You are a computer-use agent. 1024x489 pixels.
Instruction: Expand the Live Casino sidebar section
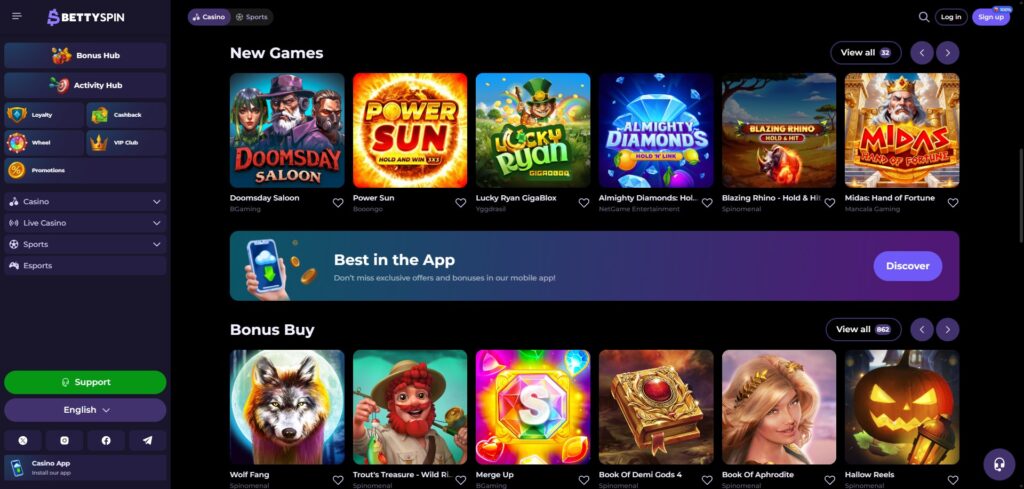coord(85,223)
